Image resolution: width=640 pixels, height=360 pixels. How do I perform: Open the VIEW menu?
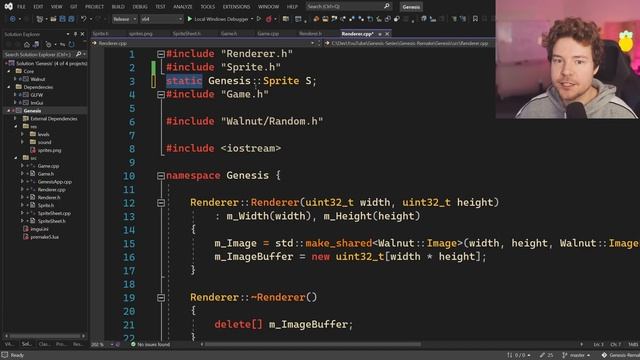click(x=56, y=7)
